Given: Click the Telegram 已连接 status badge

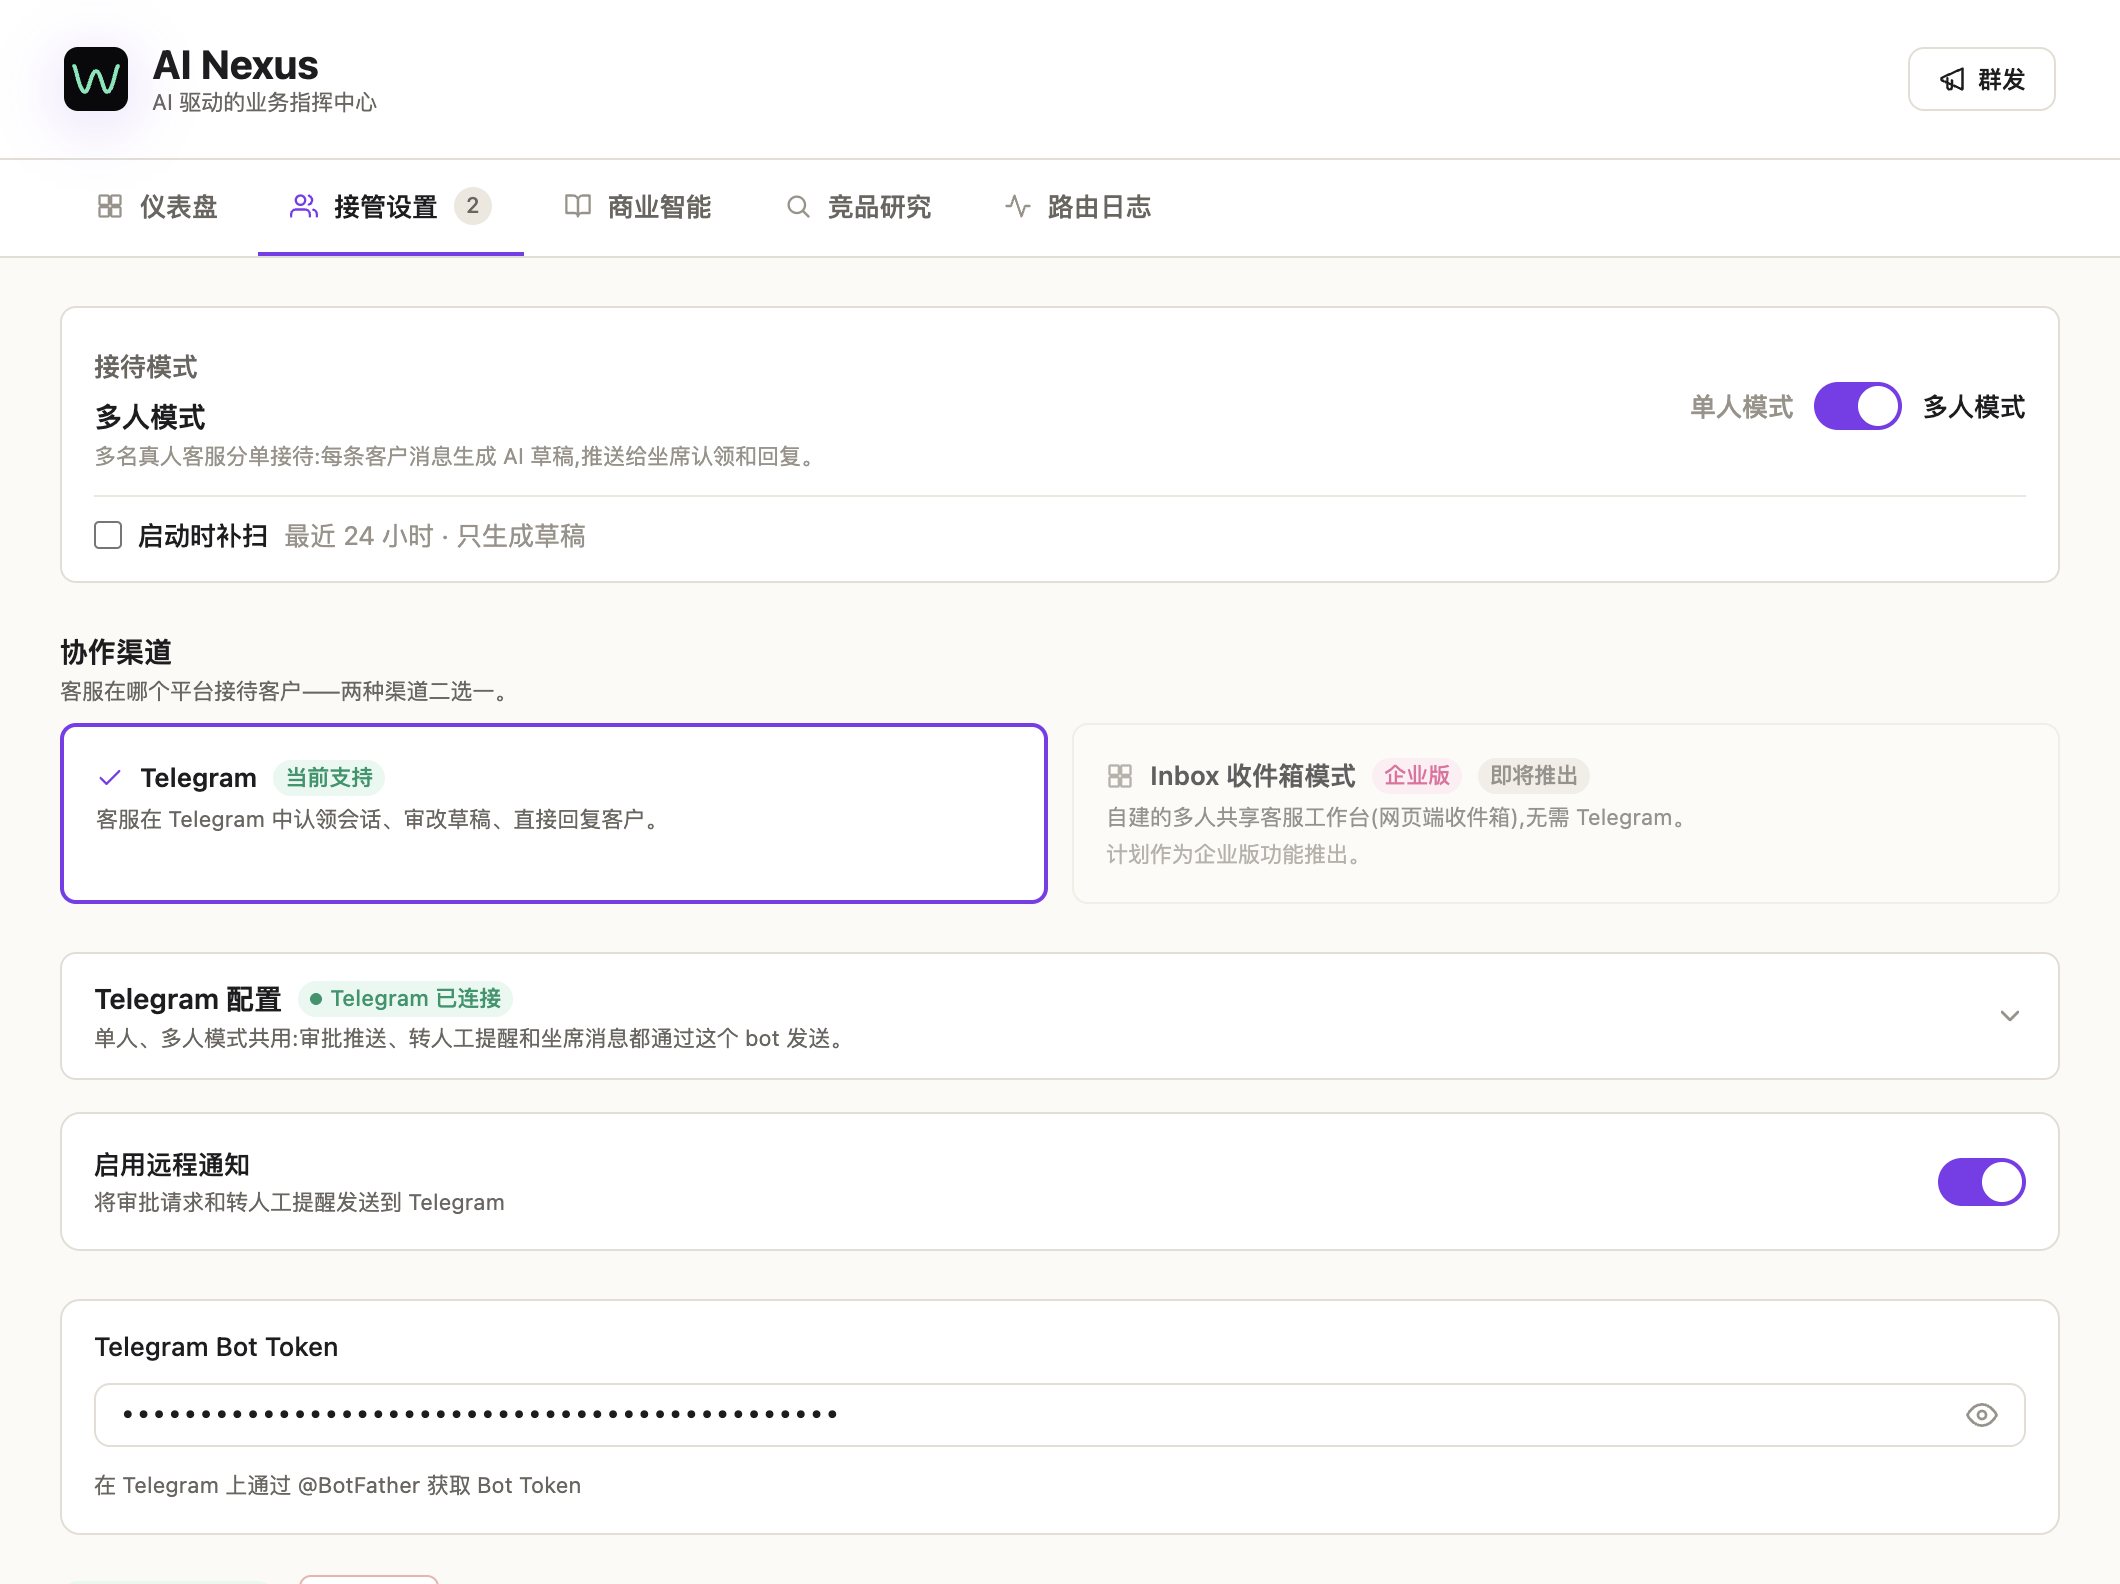Looking at the screenshot, I should [x=405, y=998].
